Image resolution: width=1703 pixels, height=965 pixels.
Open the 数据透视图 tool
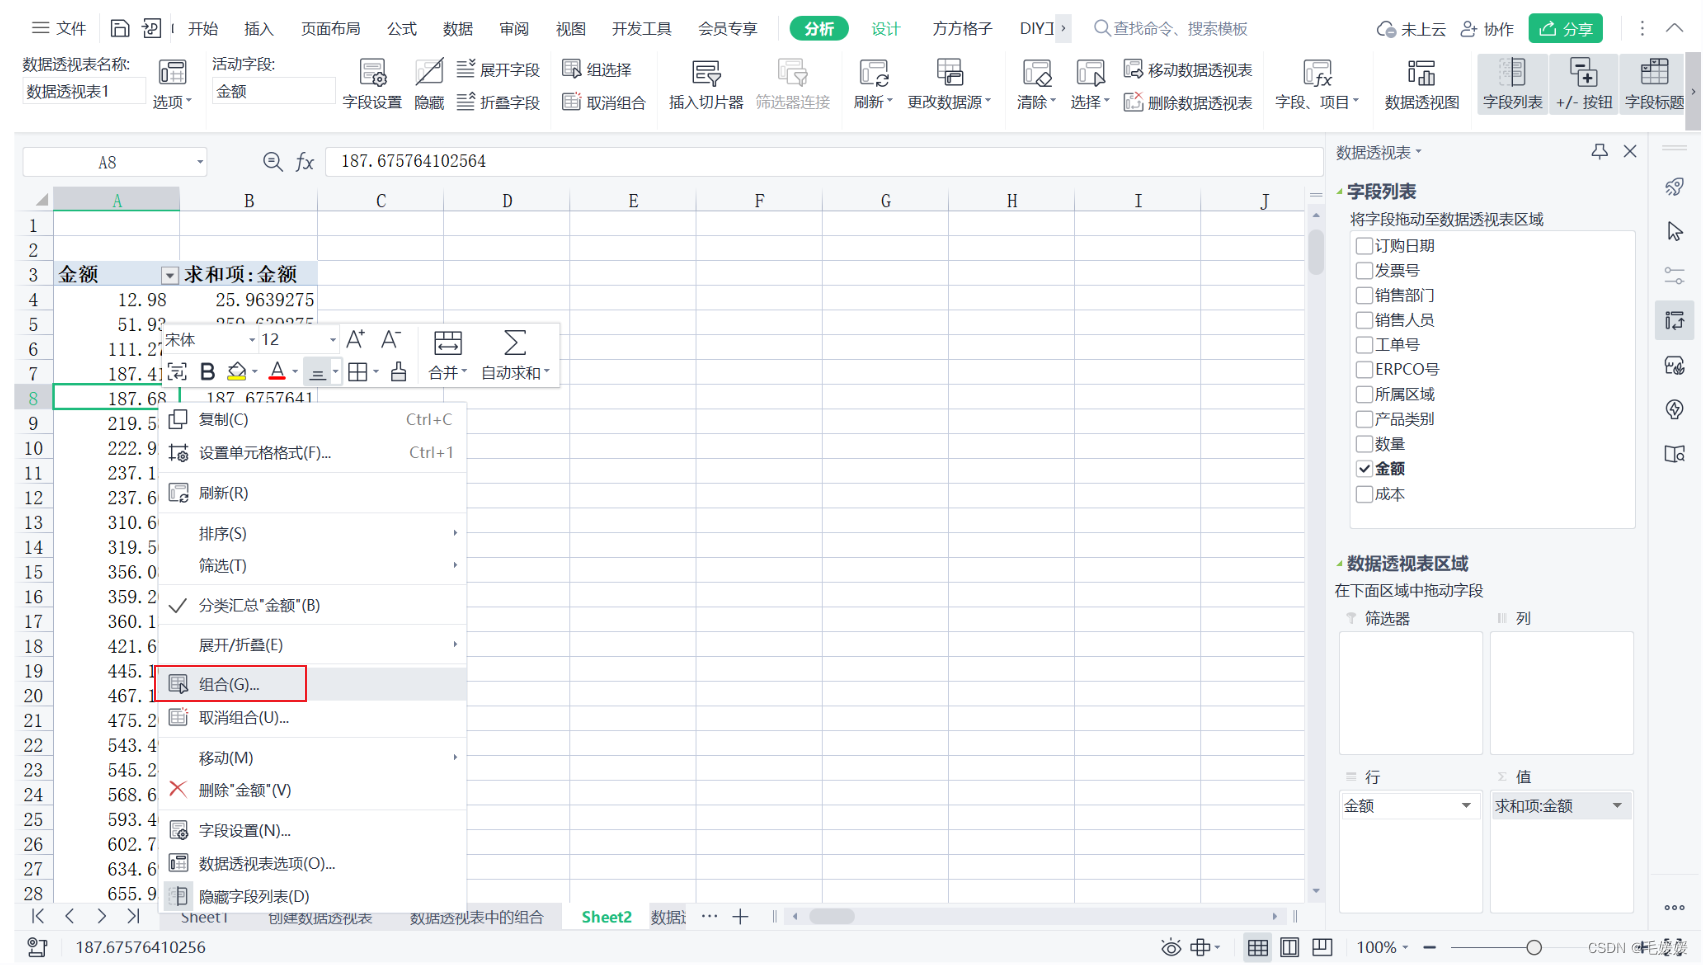(x=1421, y=83)
